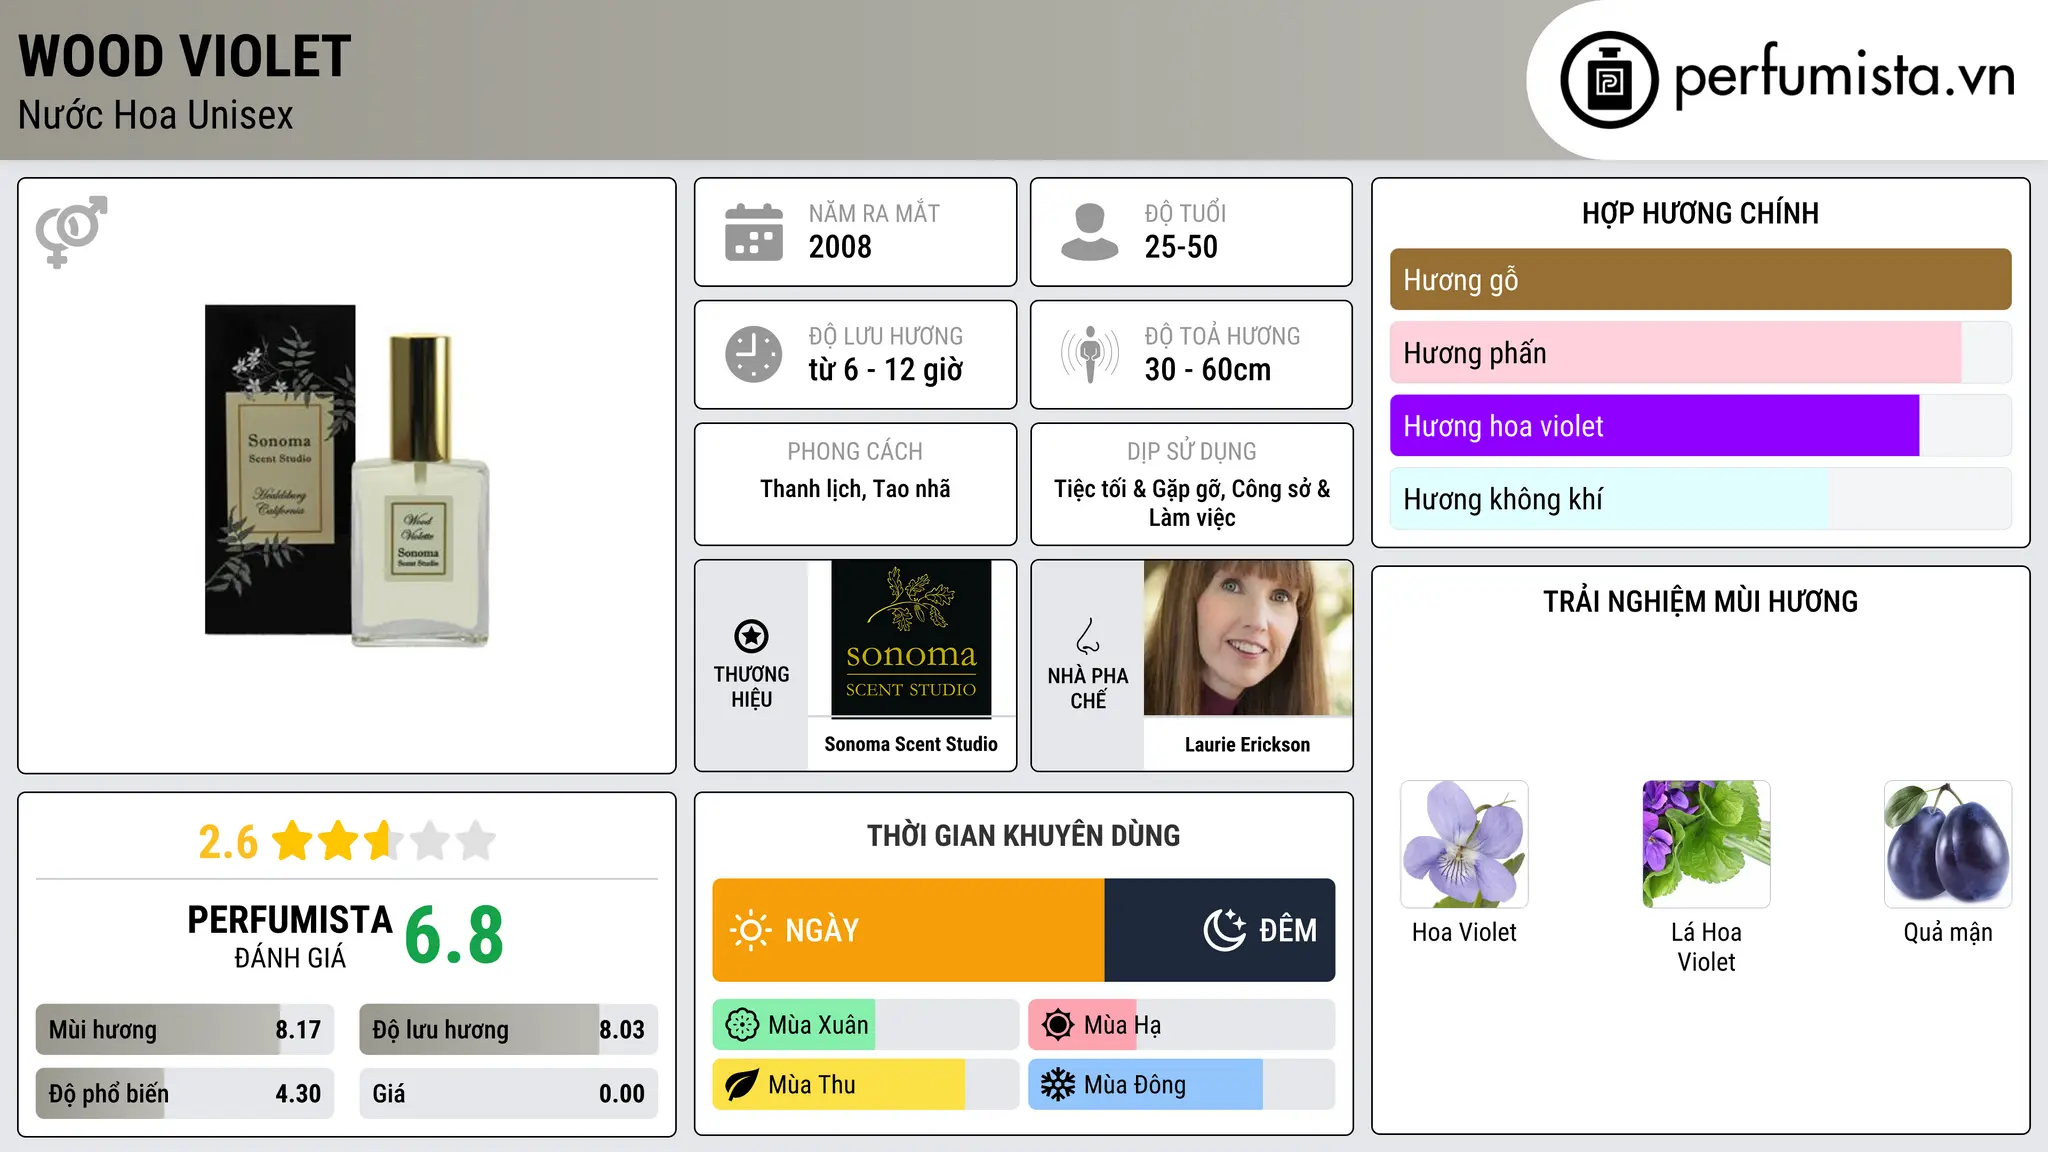Click the HỢP HƯƠNG CHÍNH heading
This screenshot has width=2048, height=1152.
(1700, 213)
